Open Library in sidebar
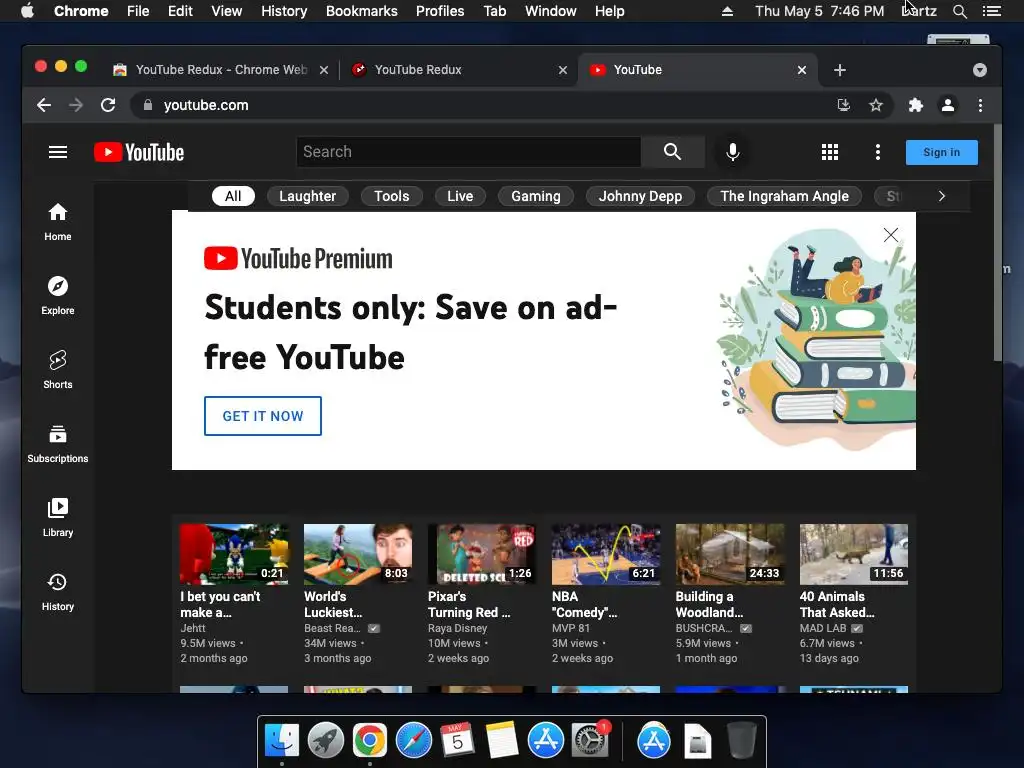 tap(57, 518)
